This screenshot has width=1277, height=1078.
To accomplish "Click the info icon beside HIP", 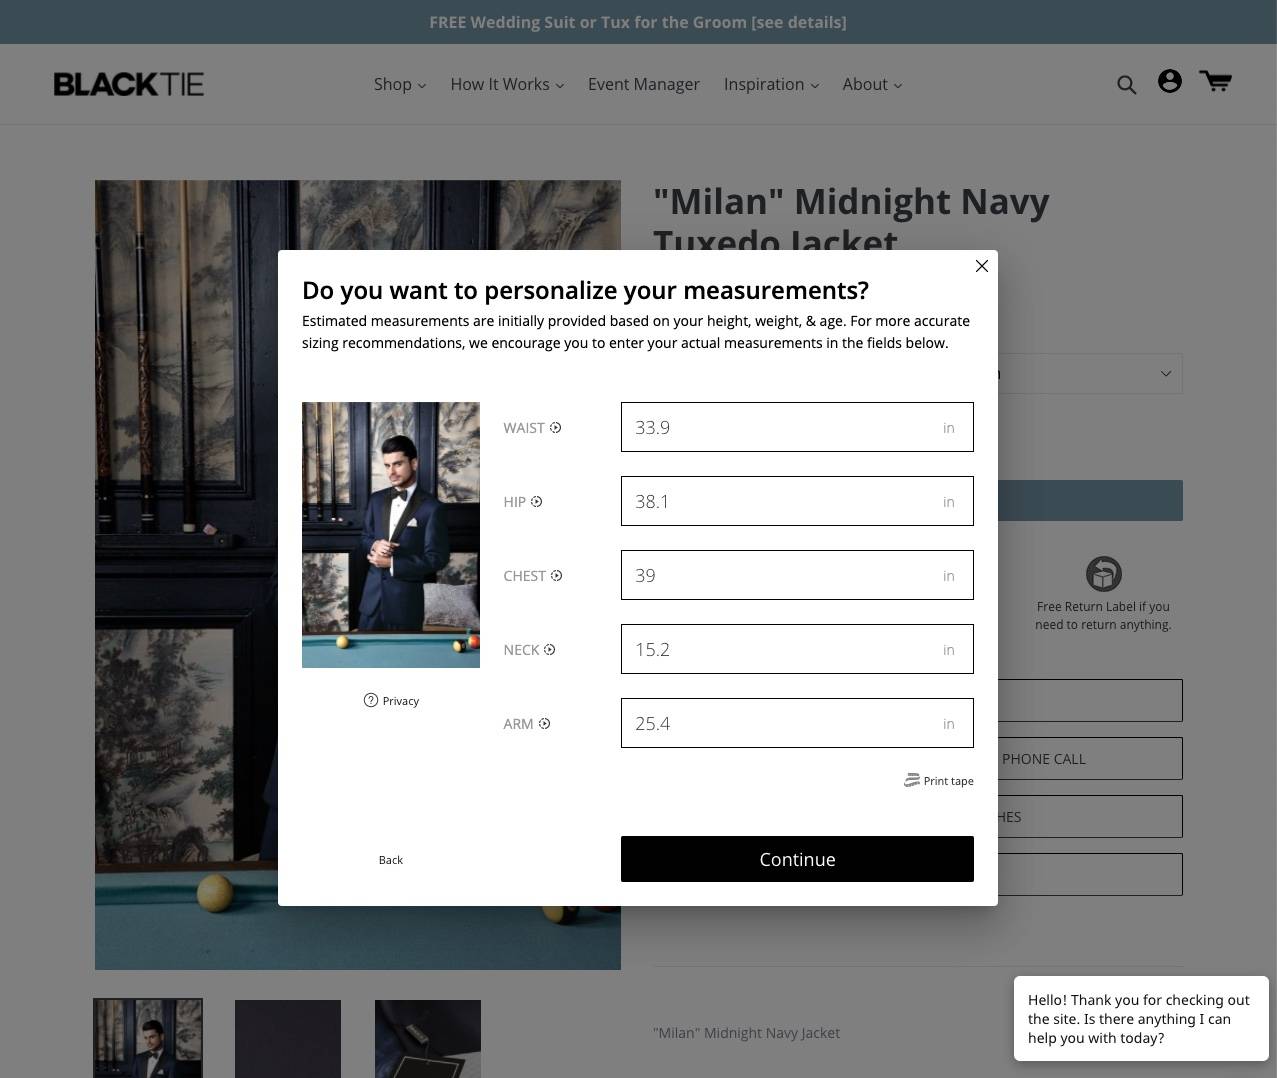I will [x=537, y=502].
